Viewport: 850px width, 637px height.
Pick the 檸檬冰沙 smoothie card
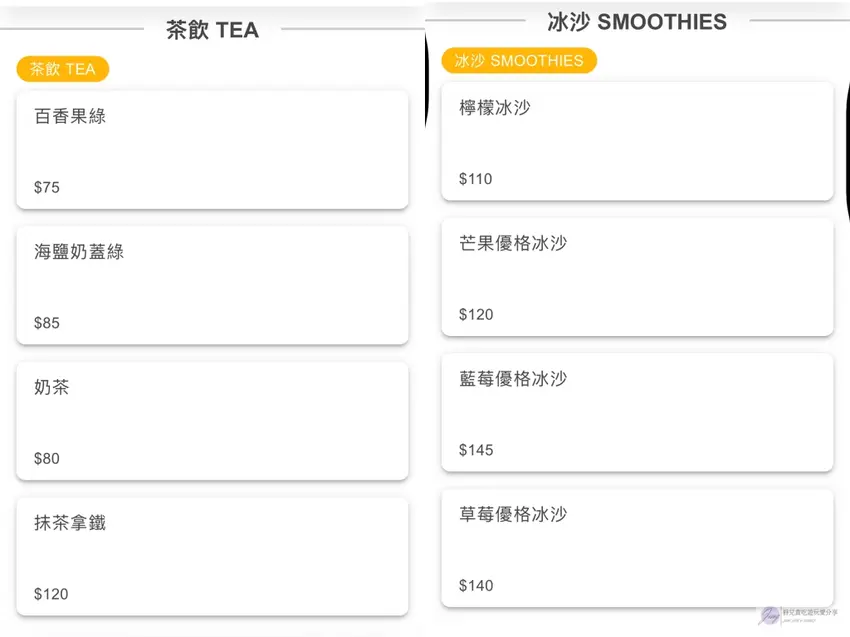(x=637, y=141)
